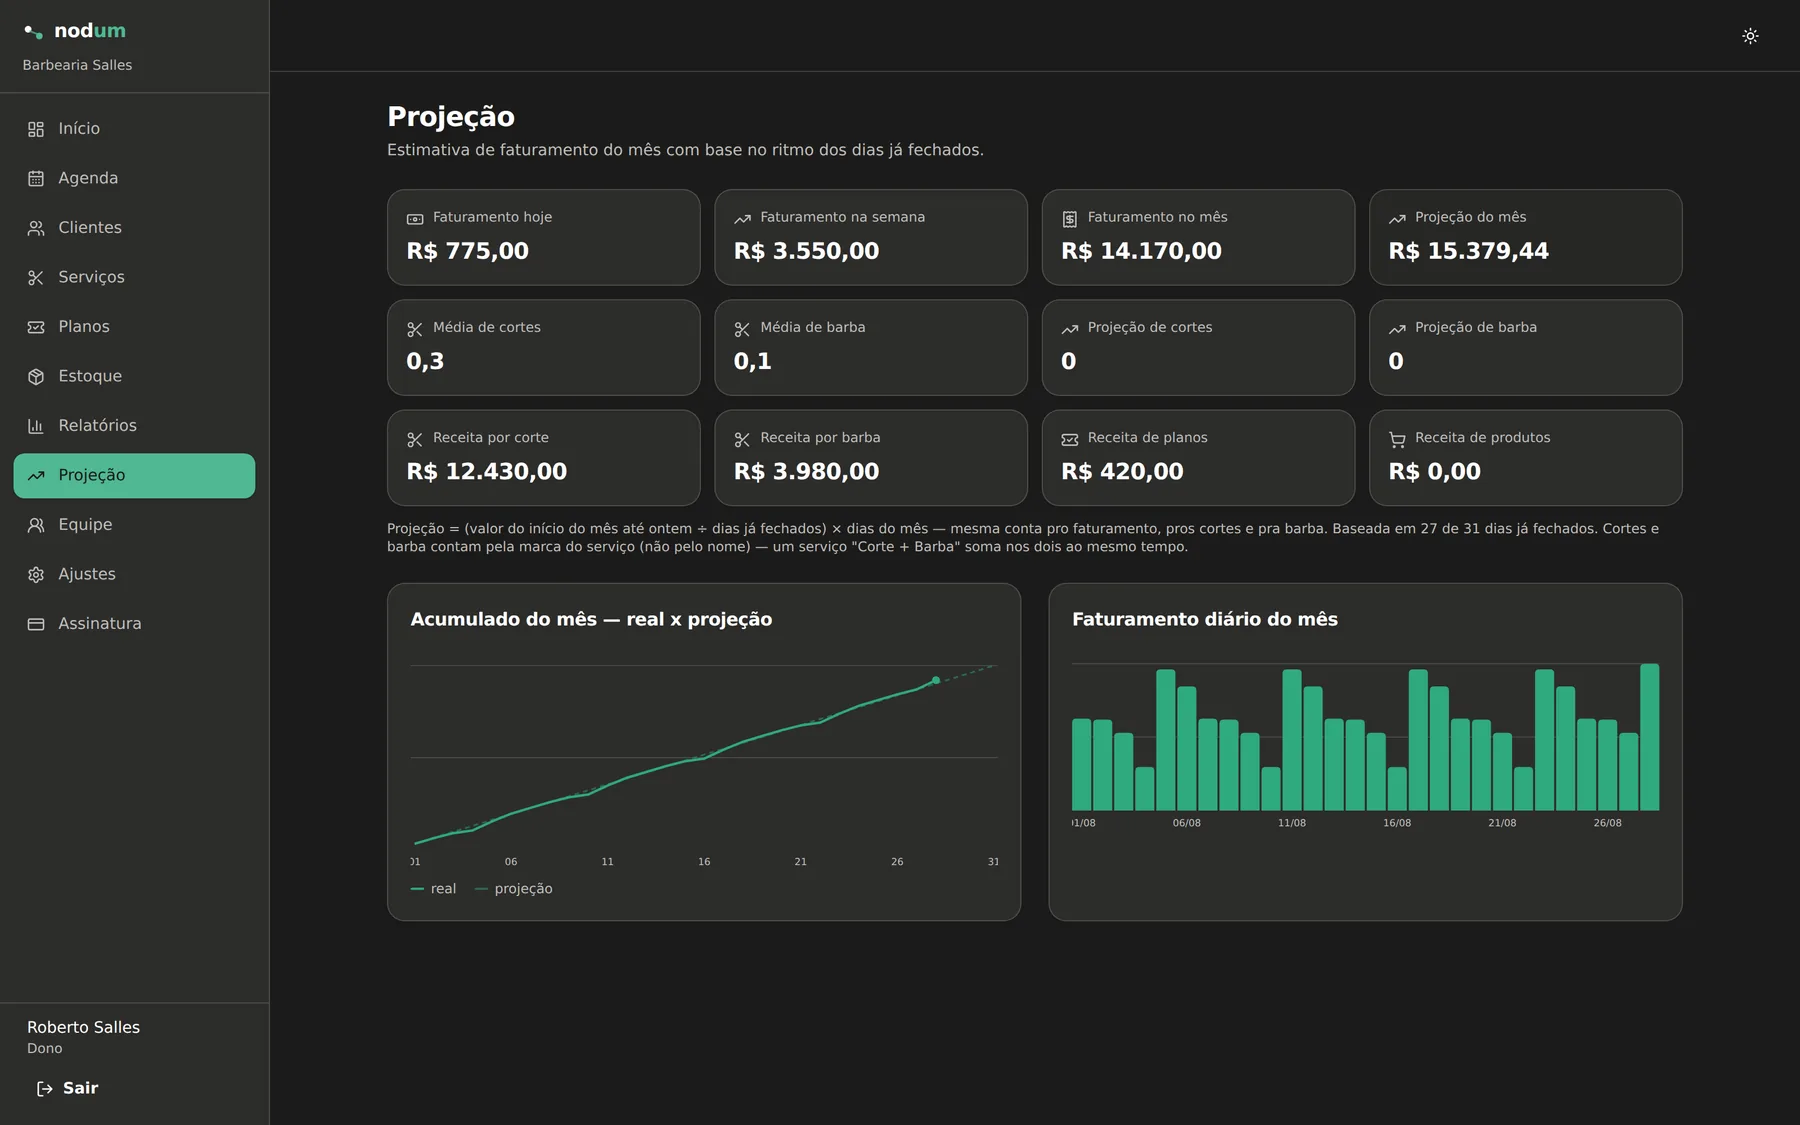Open the Agenda calendar icon
Viewport: 1800px width, 1125px height.
click(x=36, y=178)
